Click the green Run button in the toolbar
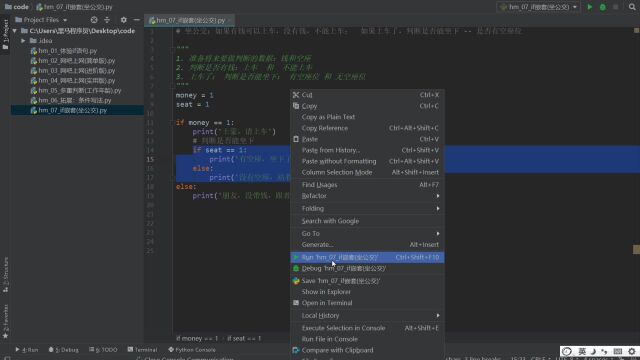Screen dimensions: 640x360 coord(589,7)
